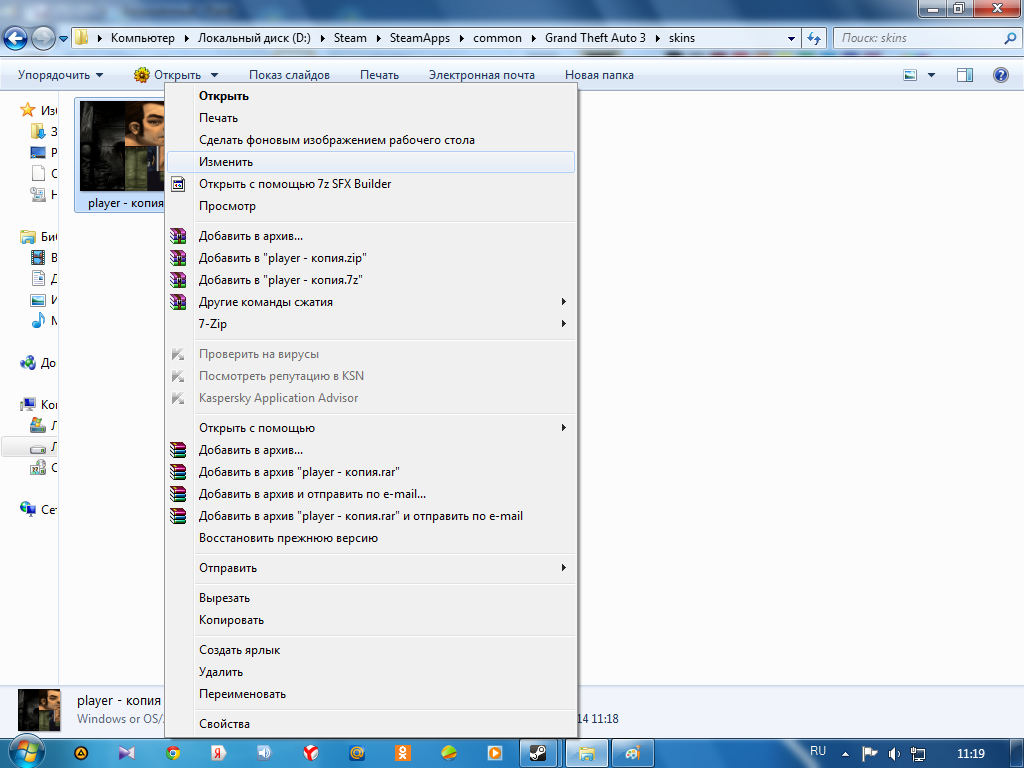Launch AIMP from the taskbar
Image resolution: width=1024 pixels, height=768 pixels.
coord(81,753)
